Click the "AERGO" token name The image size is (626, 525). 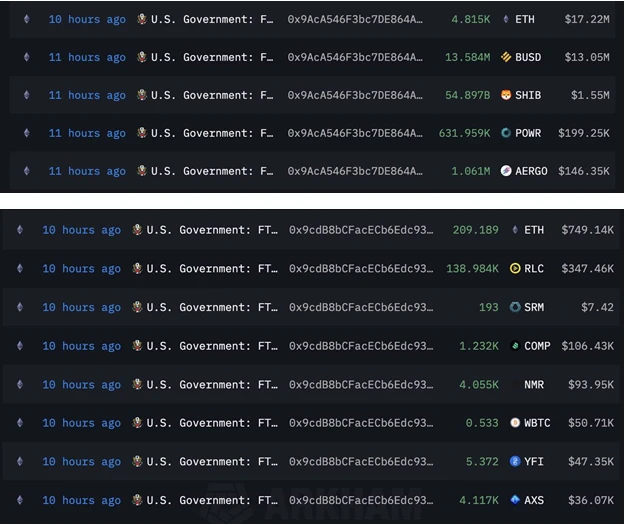(x=531, y=171)
